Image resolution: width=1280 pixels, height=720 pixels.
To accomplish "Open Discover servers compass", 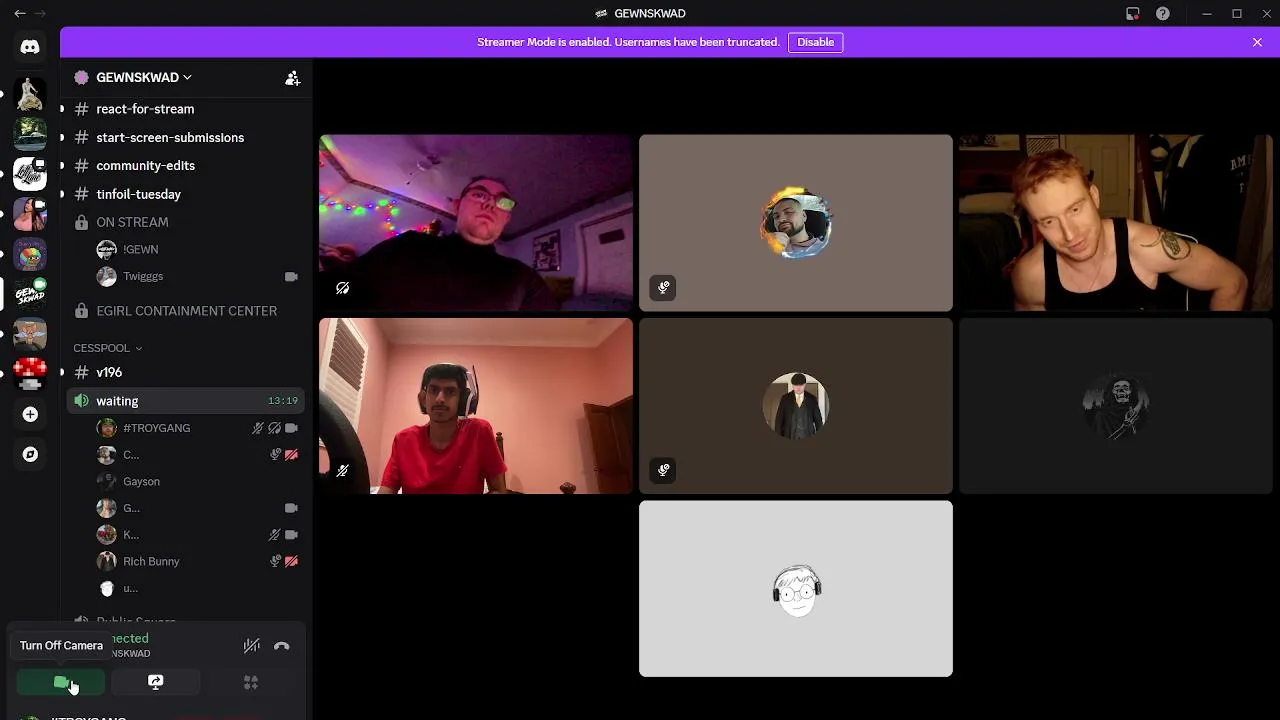I will 30,454.
